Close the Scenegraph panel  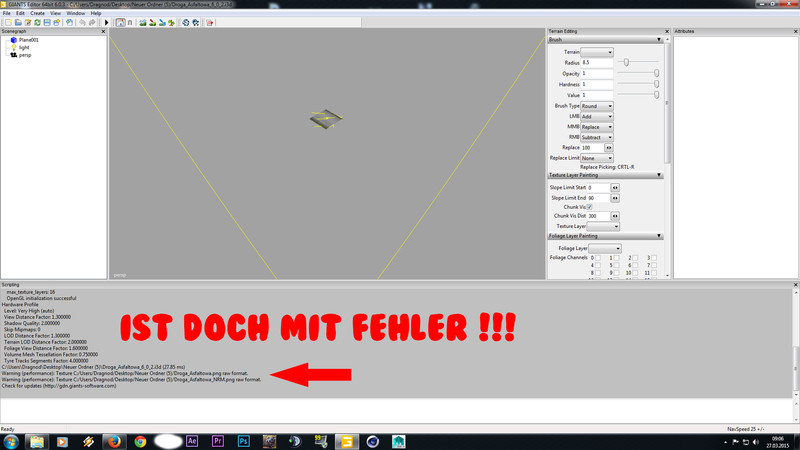103,32
